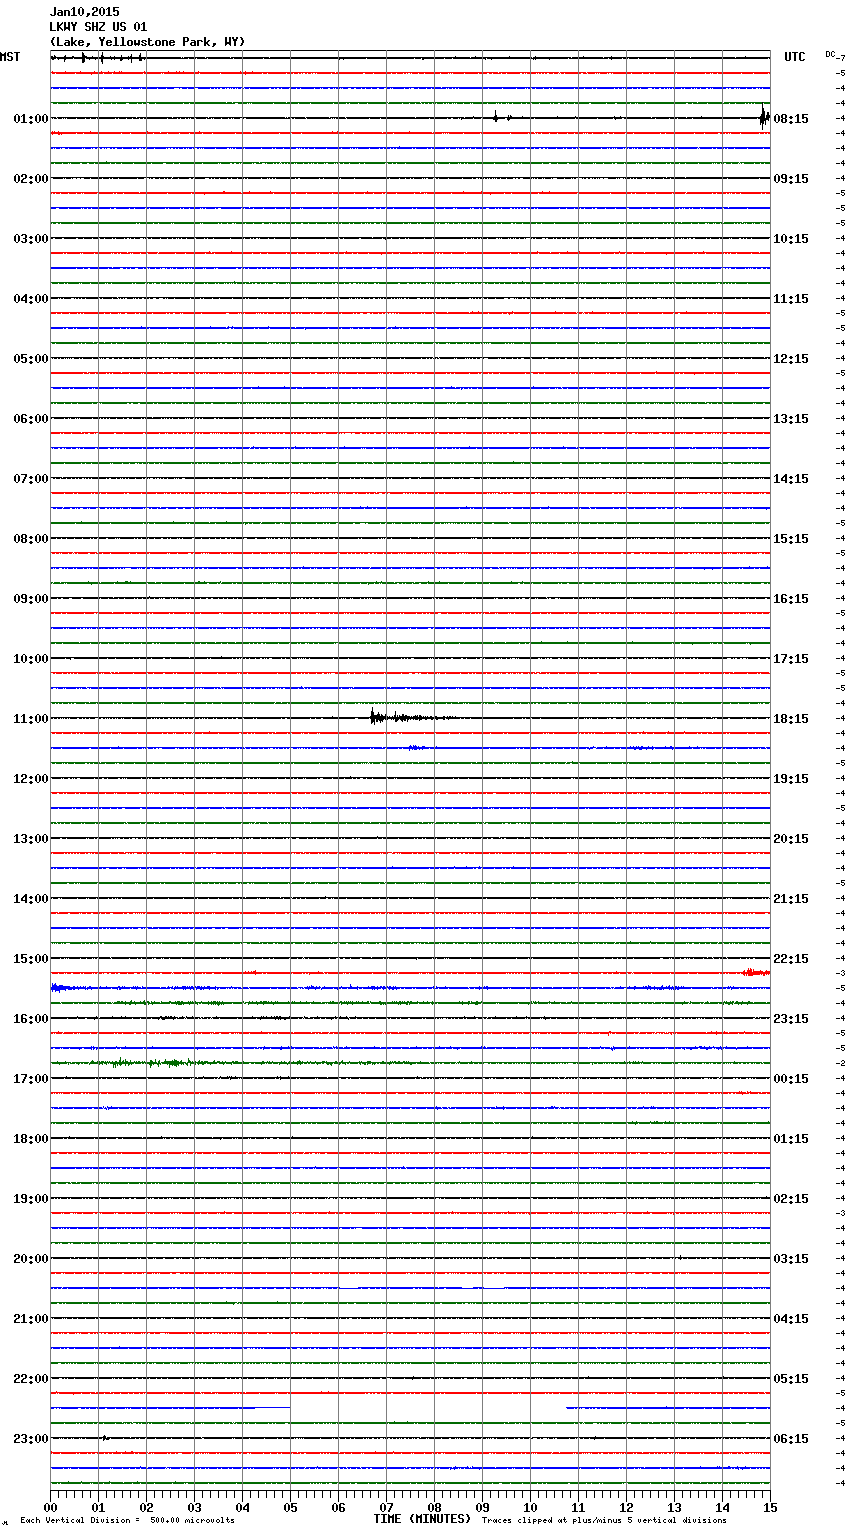Viewport: 850px width, 1534px height.
Task: Select the 03:00 MST row label
Action: tap(31, 239)
